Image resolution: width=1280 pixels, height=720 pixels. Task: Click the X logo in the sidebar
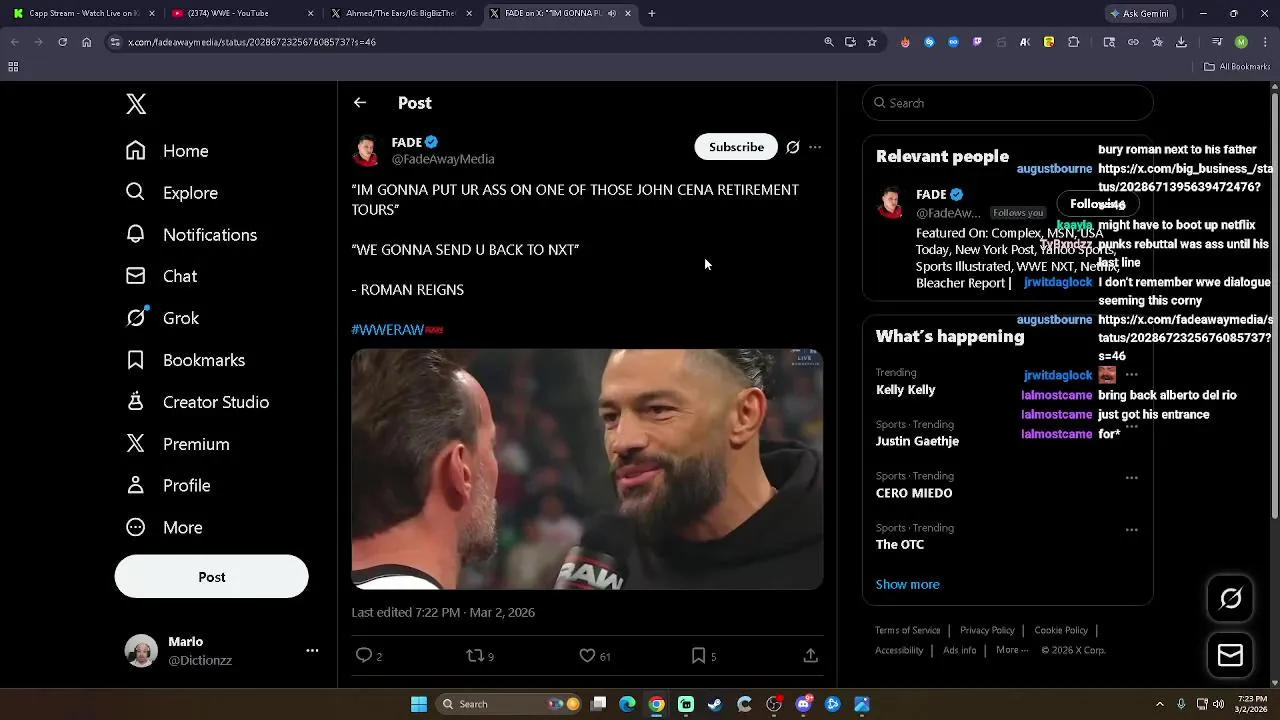pyautogui.click(x=136, y=104)
